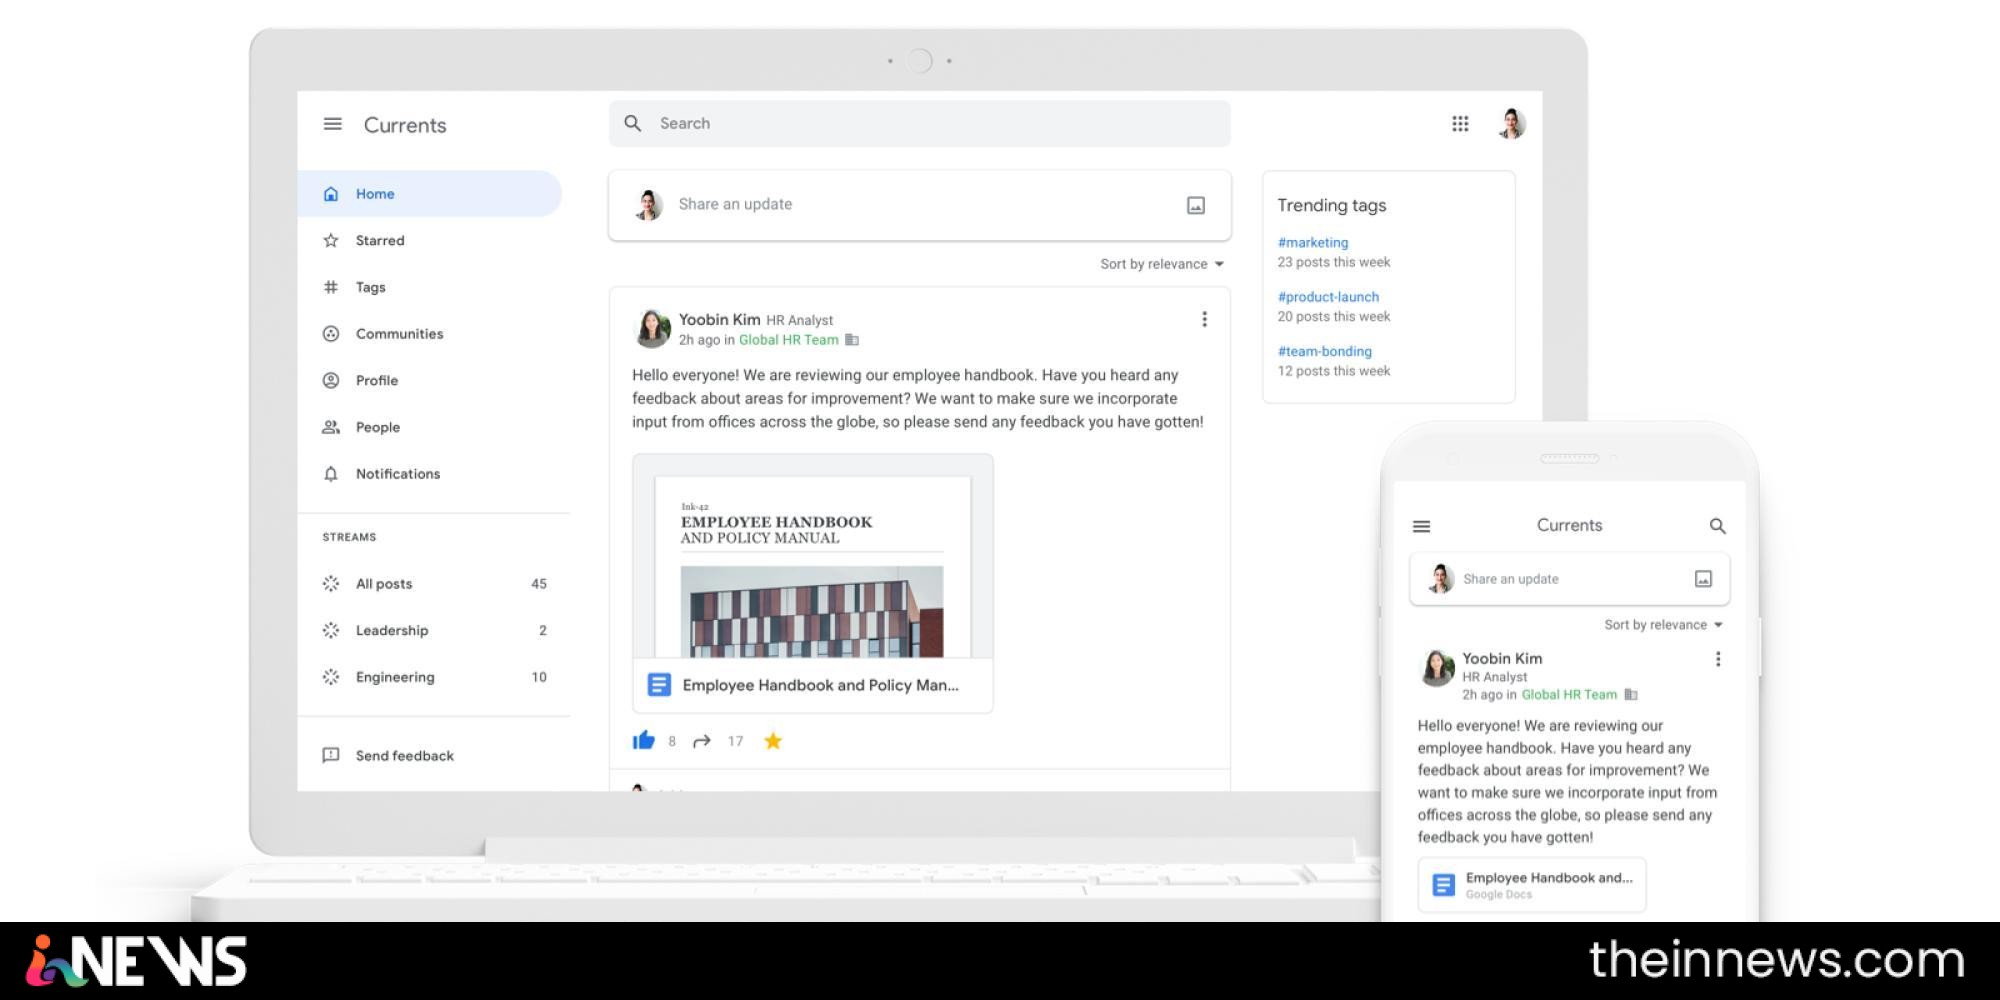The image size is (2000, 1000).
Task: Click the Google Docs icon on laptop attachment
Action: (x=659, y=685)
